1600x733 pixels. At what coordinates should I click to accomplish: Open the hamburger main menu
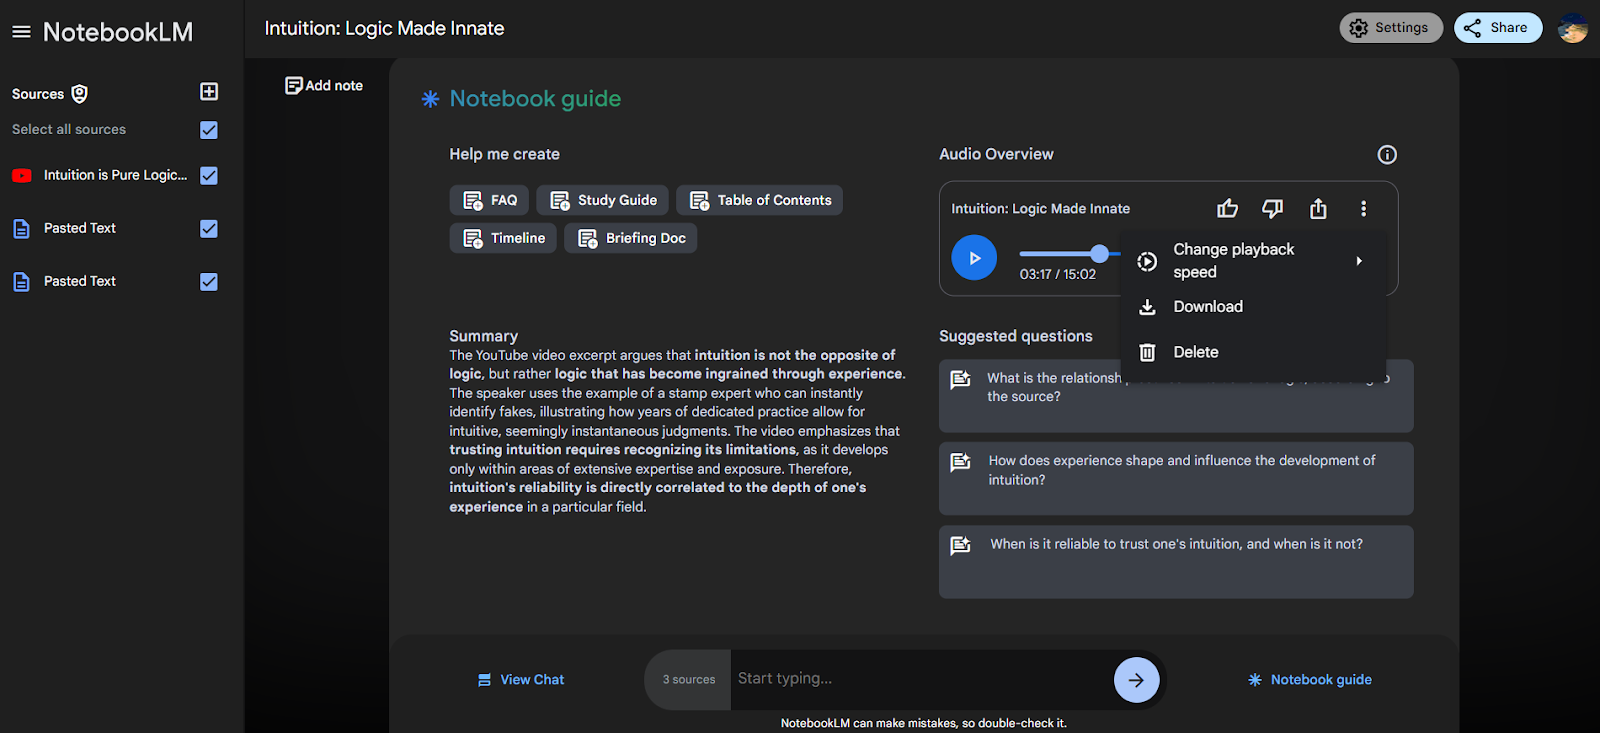tap(21, 32)
